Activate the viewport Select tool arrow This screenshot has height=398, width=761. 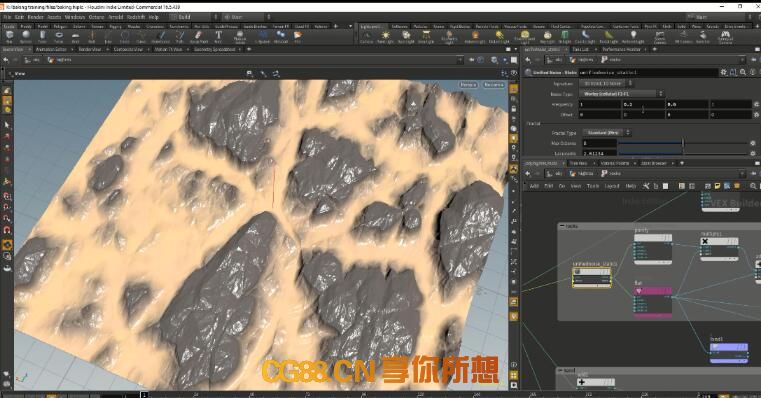(7, 125)
